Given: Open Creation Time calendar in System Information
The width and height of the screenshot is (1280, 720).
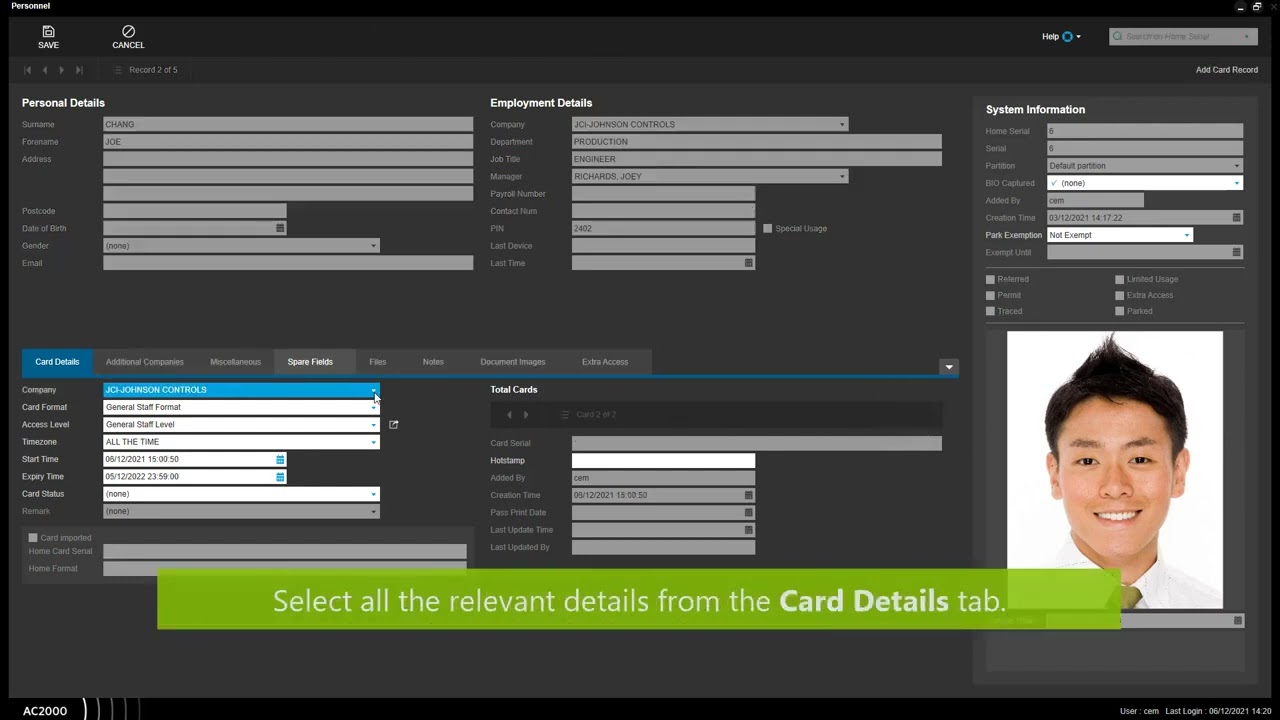Looking at the screenshot, I should [x=1236, y=218].
